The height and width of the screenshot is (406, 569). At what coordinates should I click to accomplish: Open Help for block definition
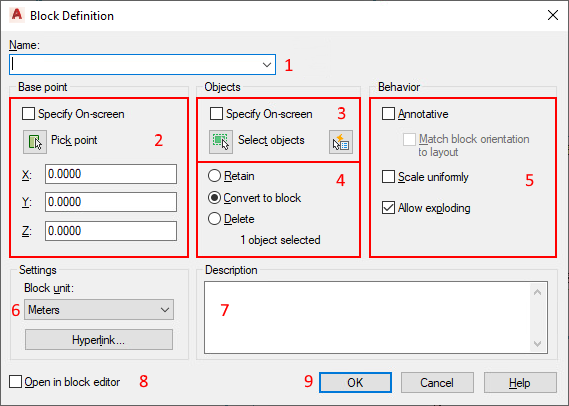point(520,382)
